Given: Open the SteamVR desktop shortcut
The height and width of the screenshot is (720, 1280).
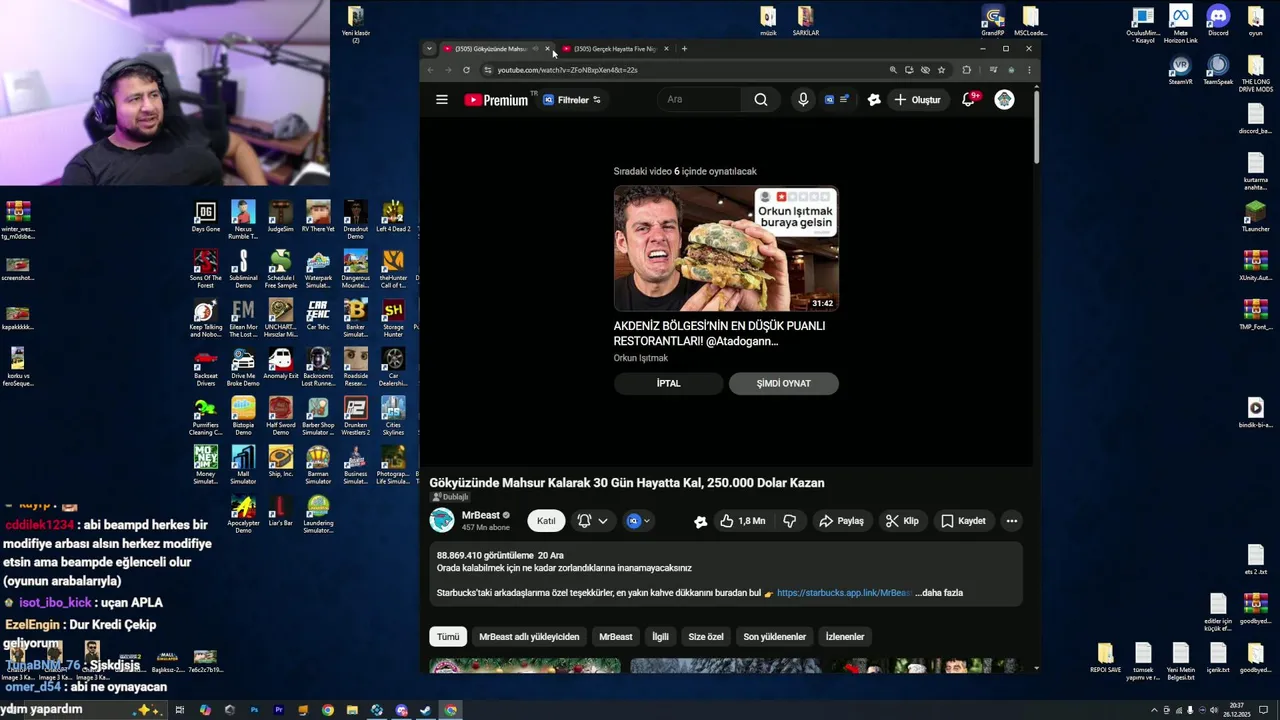Looking at the screenshot, I should (1181, 71).
